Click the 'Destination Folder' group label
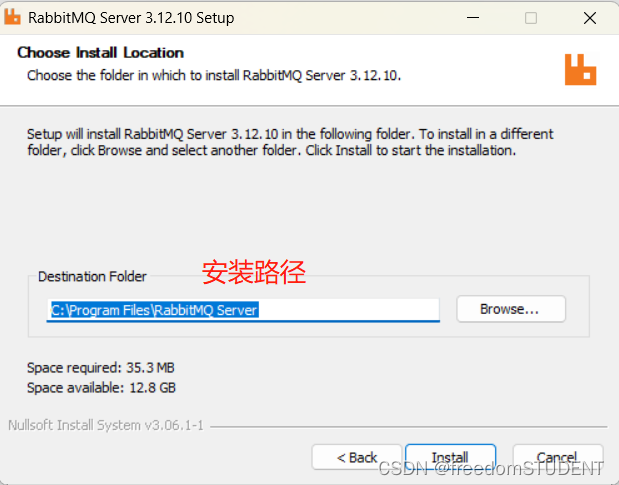The width and height of the screenshot is (619, 485). 92,276
